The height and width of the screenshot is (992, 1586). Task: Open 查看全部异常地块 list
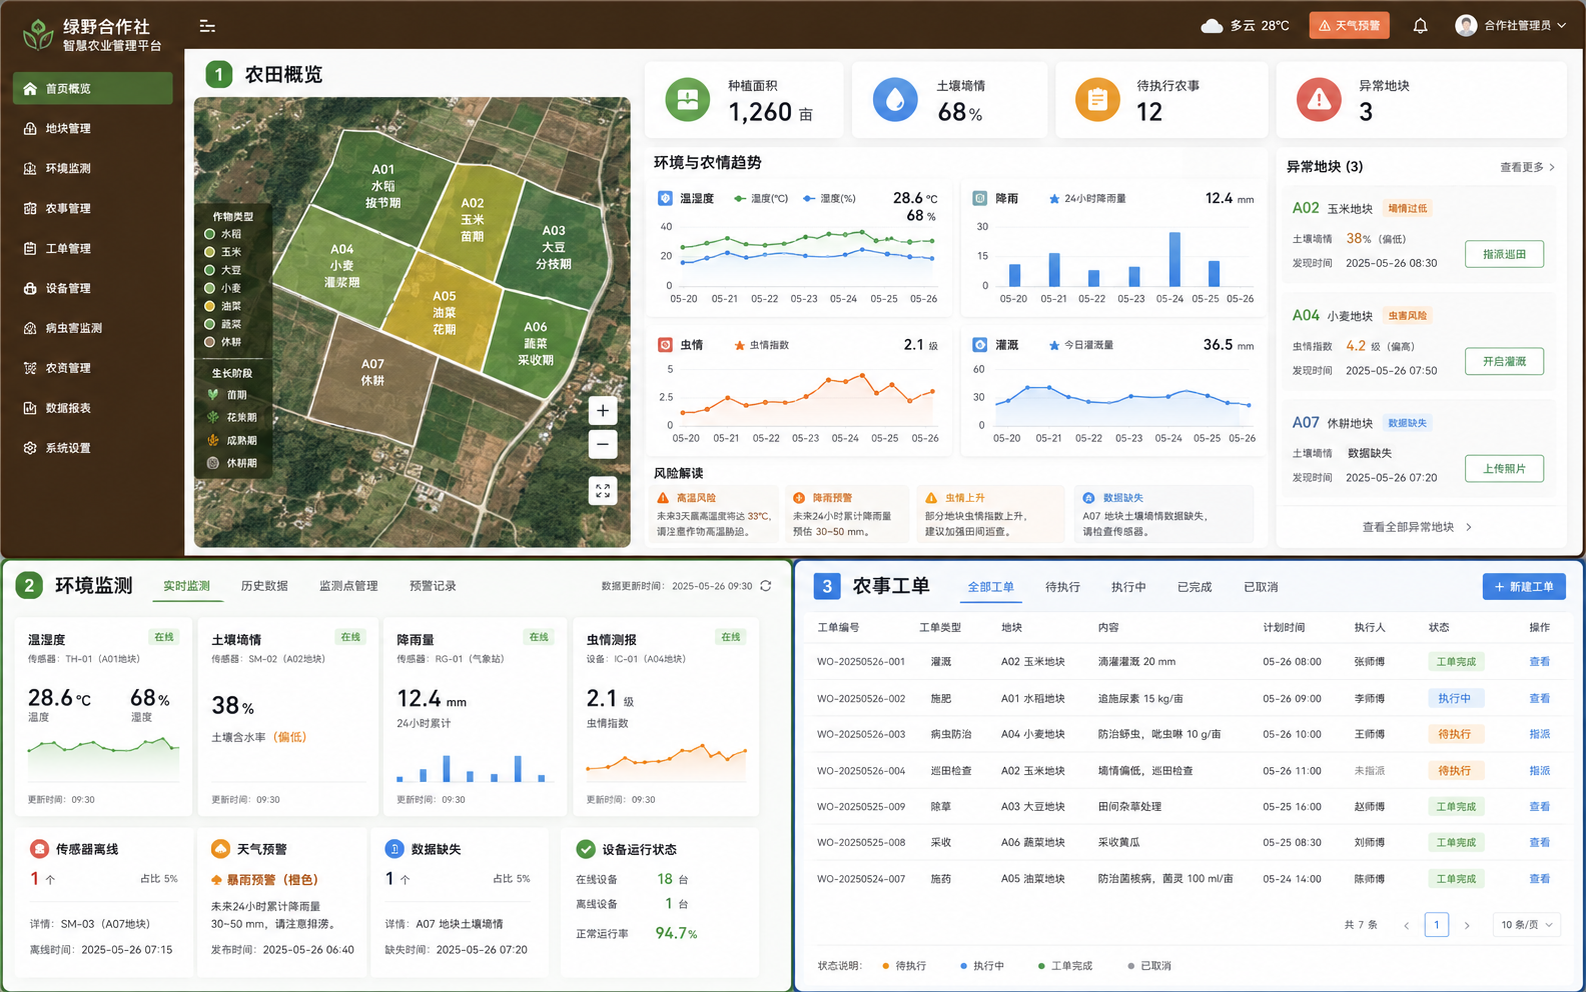coord(1417,527)
